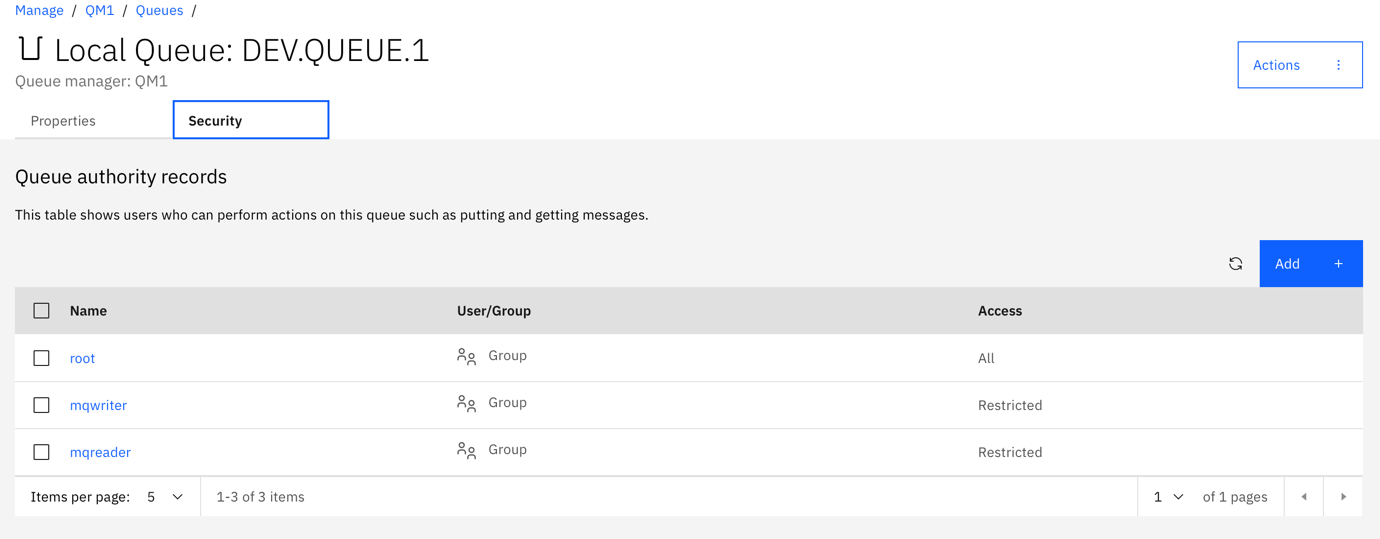Click the local queue icon beside title
Screen dimensions: 1380x539
(x=31, y=48)
